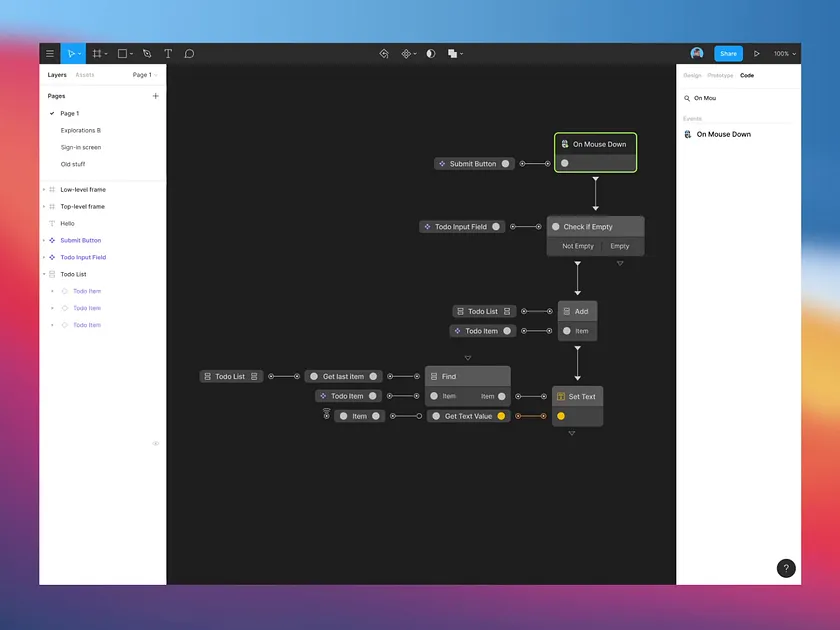
Task: Open the shape tool dropdown chevron
Action: [x=130, y=53]
